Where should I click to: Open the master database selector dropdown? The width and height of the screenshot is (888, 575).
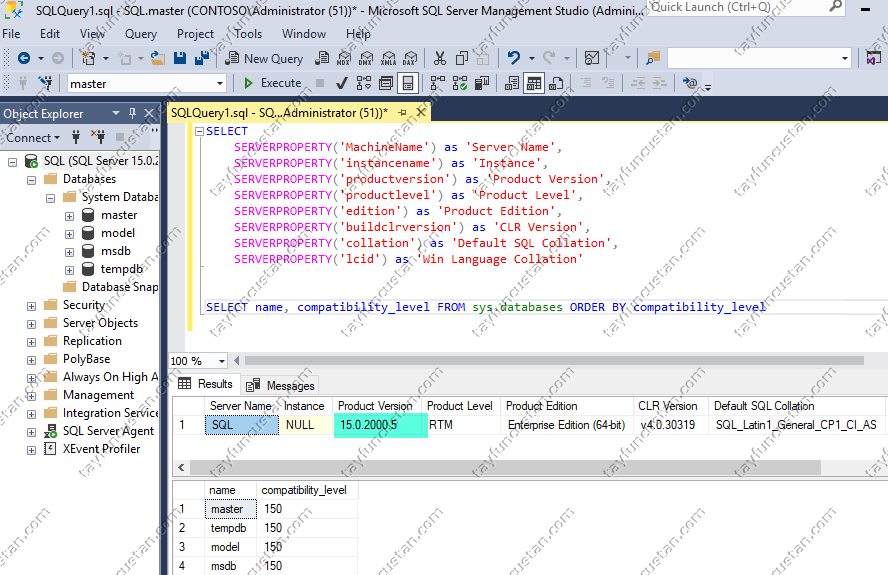(x=220, y=84)
